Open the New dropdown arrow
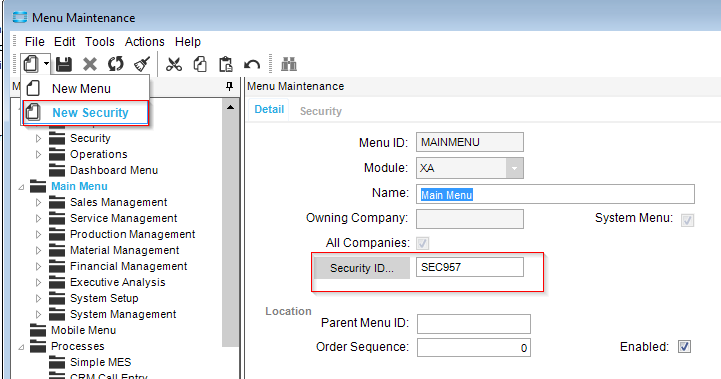This screenshot has height=379, width=721. pyautogui.click(x=46, y=64)
